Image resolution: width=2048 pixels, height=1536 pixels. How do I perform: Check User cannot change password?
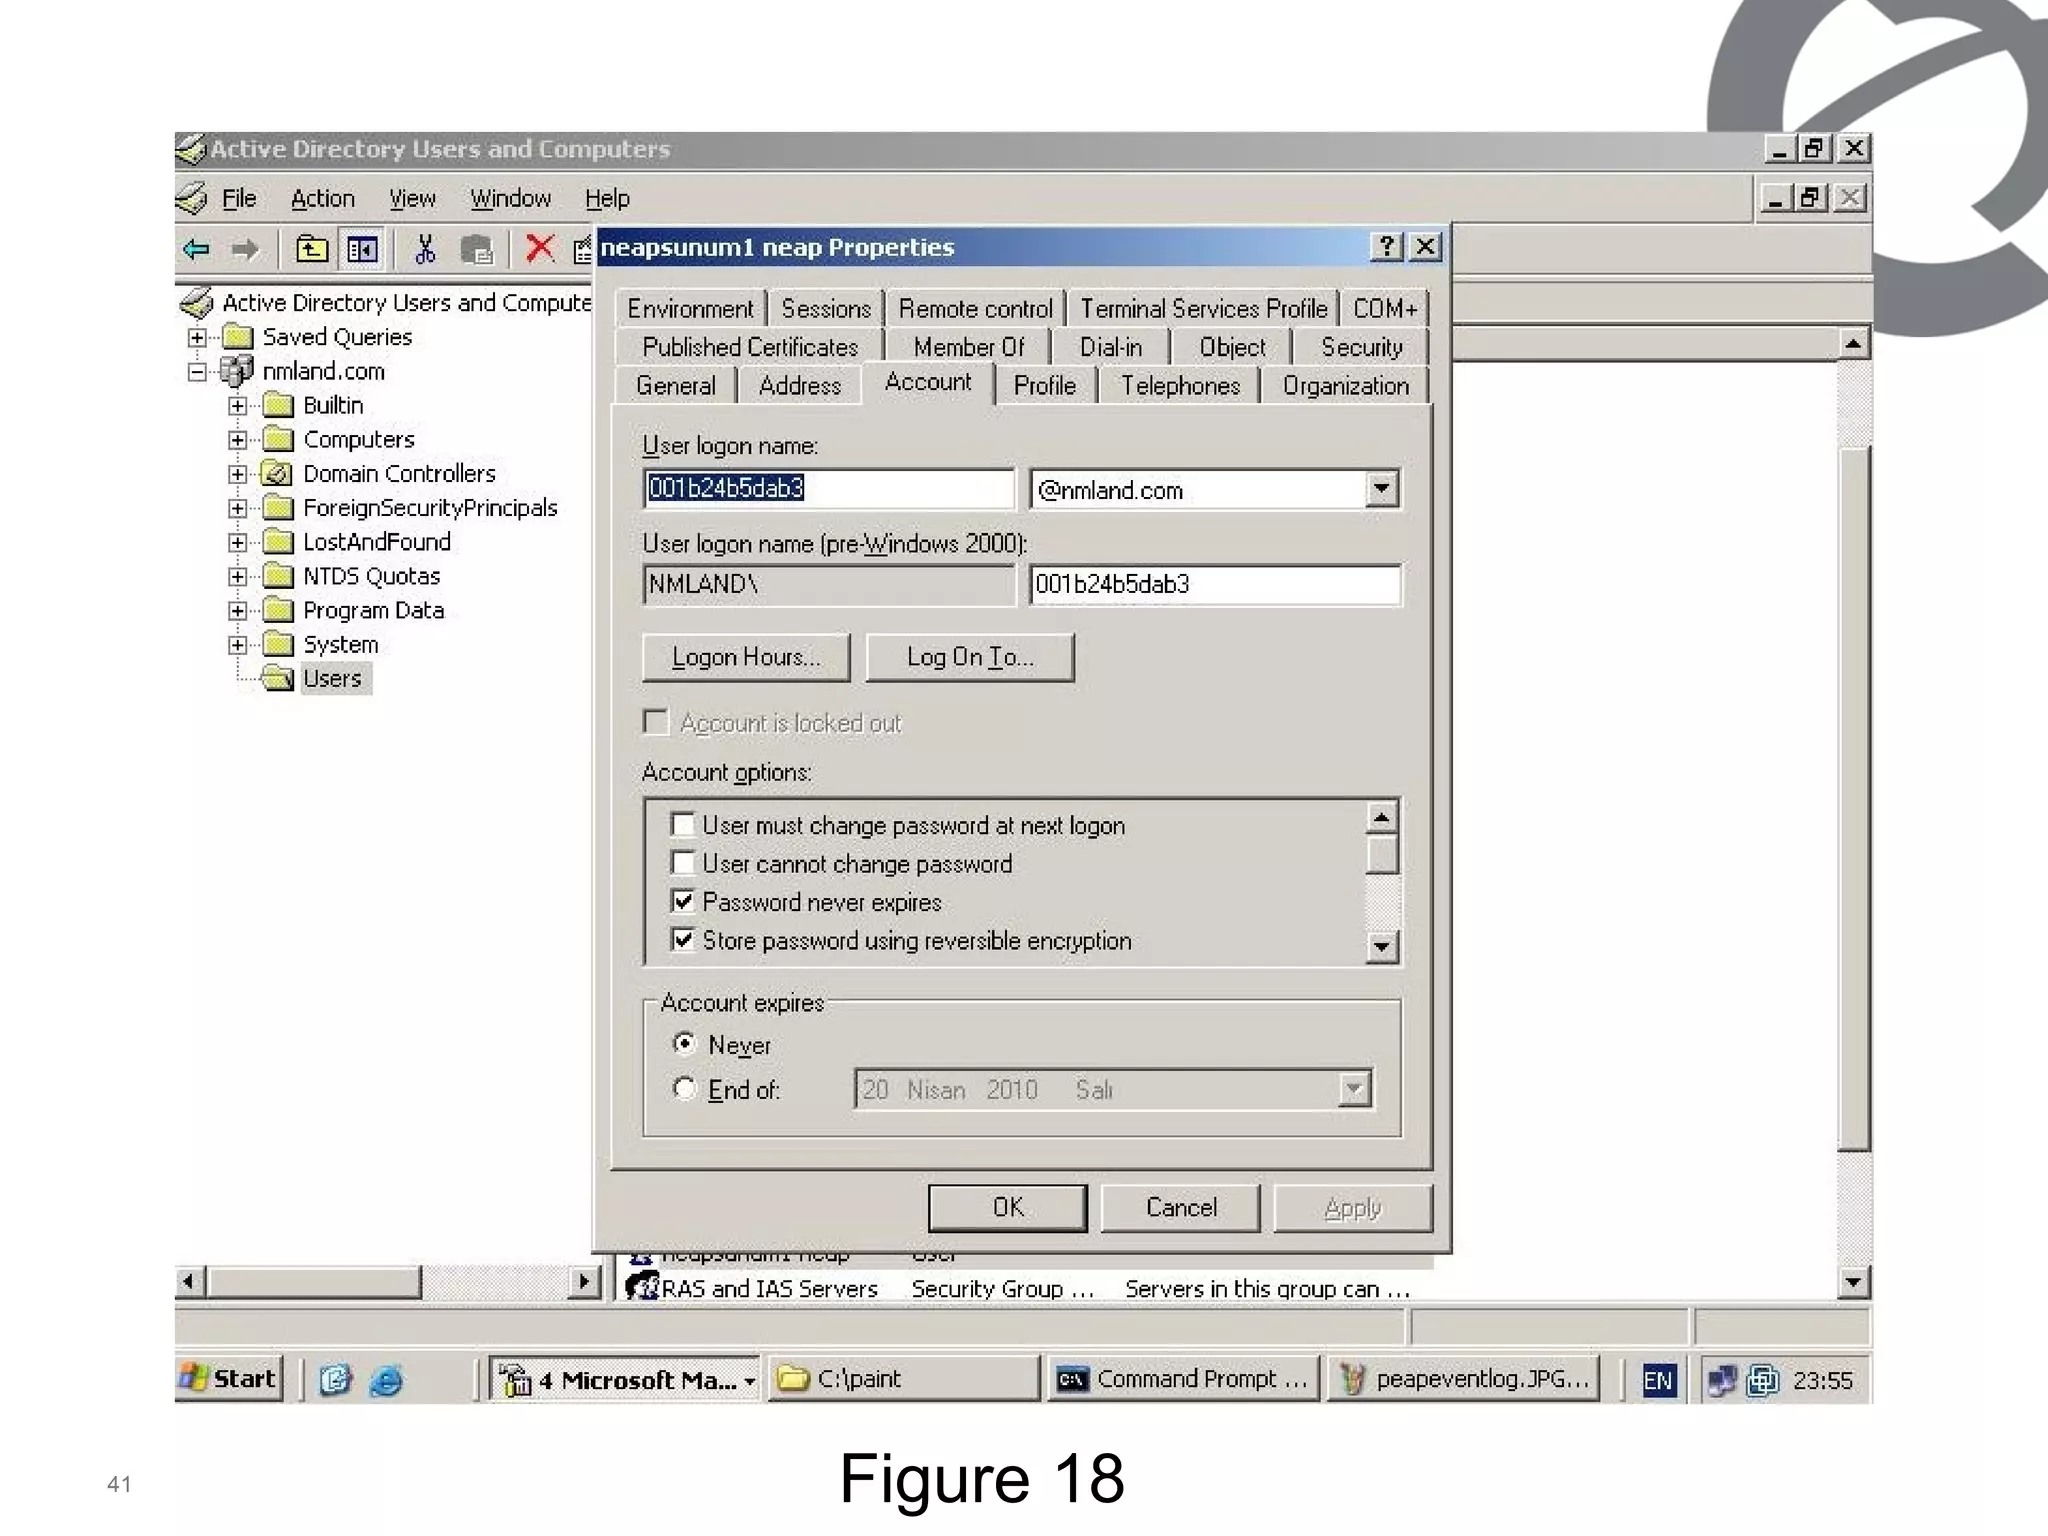pos(683,863)
